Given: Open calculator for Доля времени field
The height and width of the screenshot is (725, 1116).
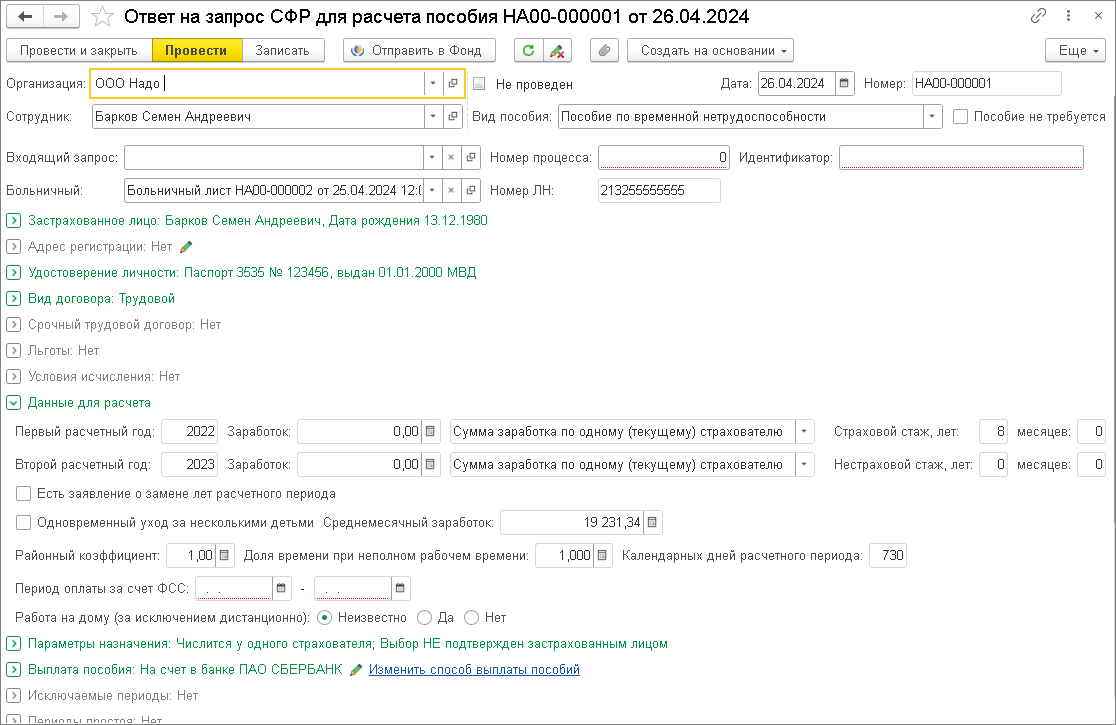Looking at the screenshot, I should click(x=601, y=556).
